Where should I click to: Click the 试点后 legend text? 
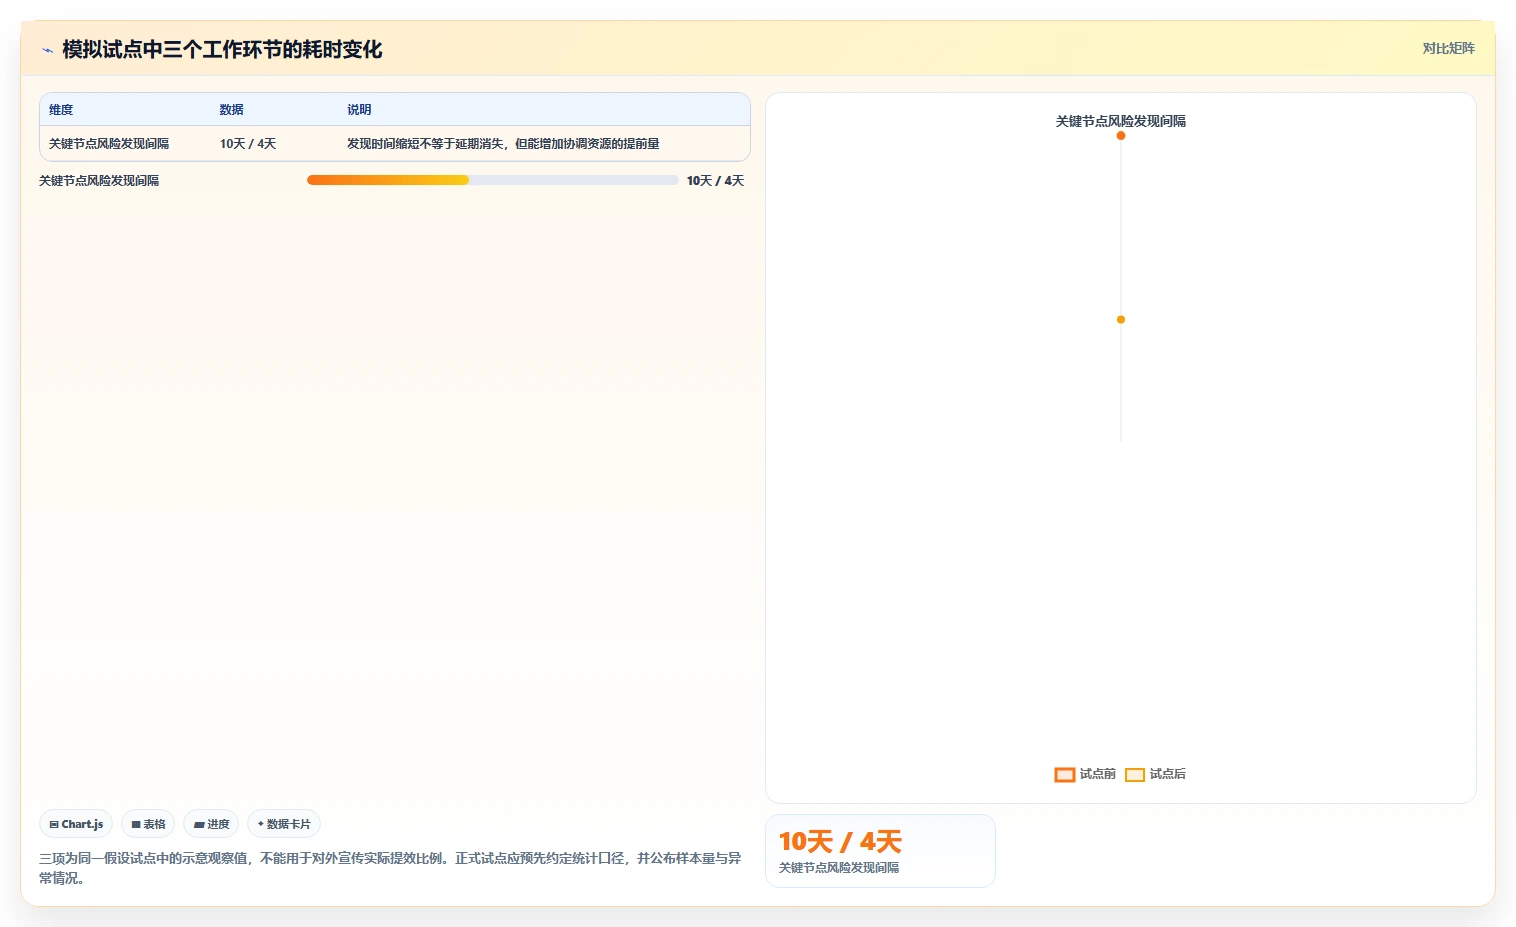point(1168,774)
